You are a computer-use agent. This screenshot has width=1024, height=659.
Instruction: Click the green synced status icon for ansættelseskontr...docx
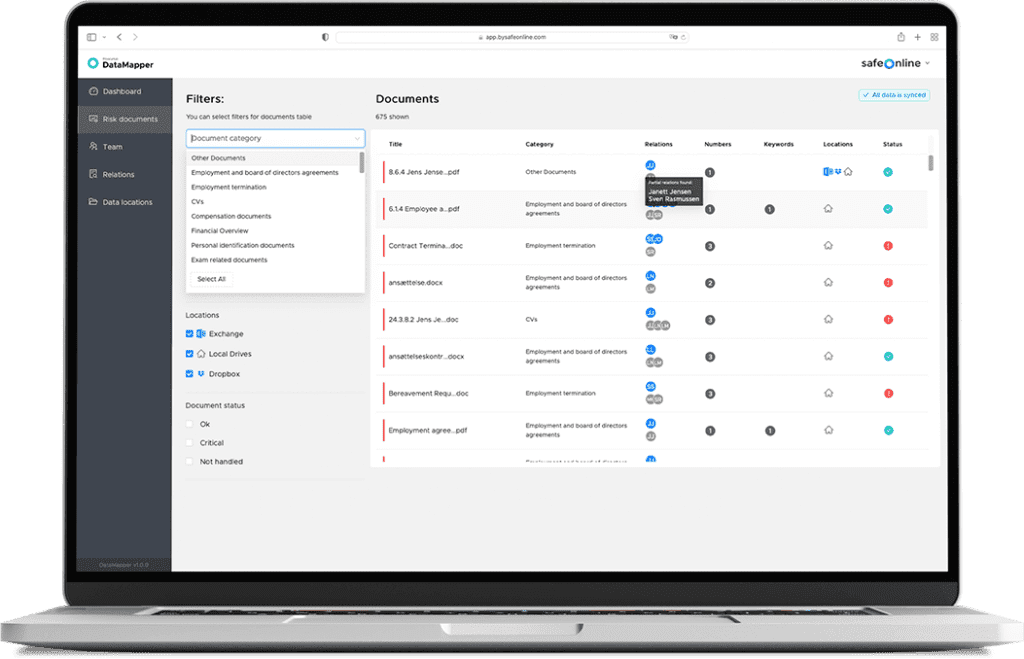pos(888,356)
